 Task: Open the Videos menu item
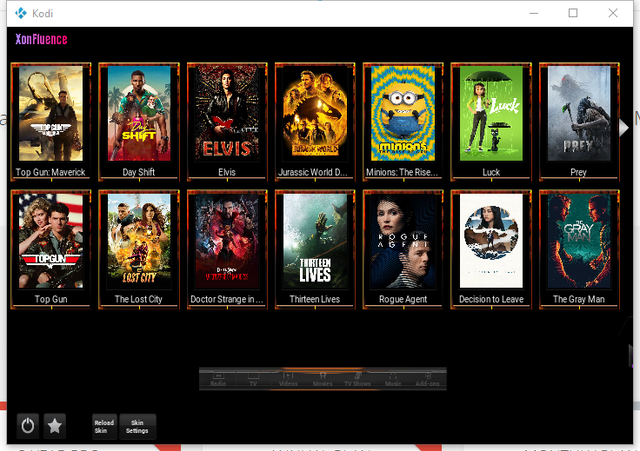point(288,379)
